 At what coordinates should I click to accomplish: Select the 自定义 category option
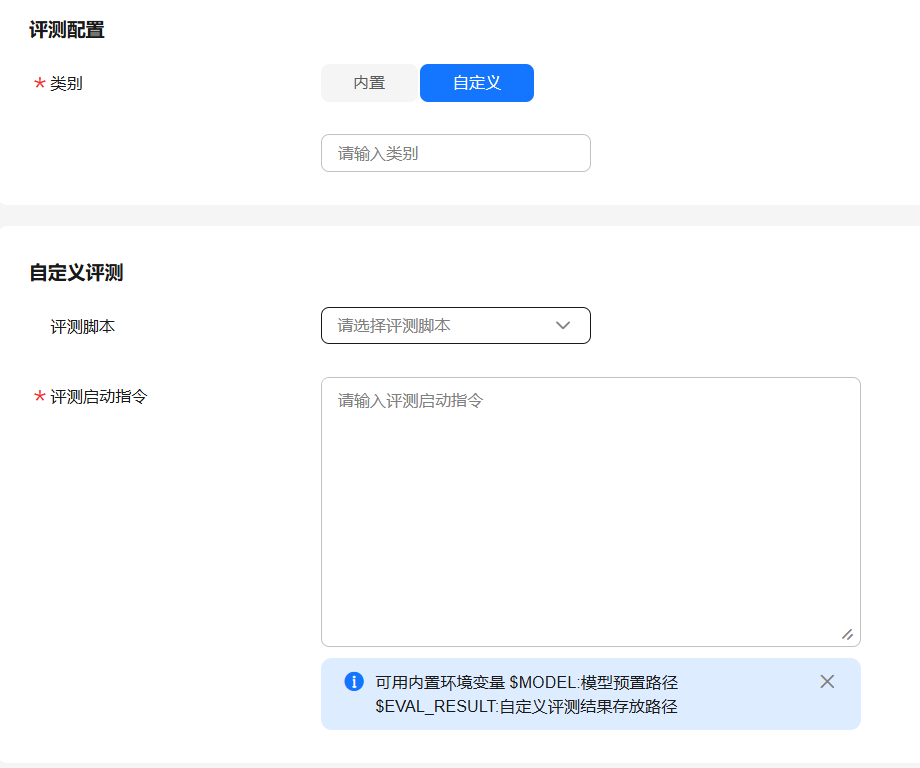click(x=477, y=83)
